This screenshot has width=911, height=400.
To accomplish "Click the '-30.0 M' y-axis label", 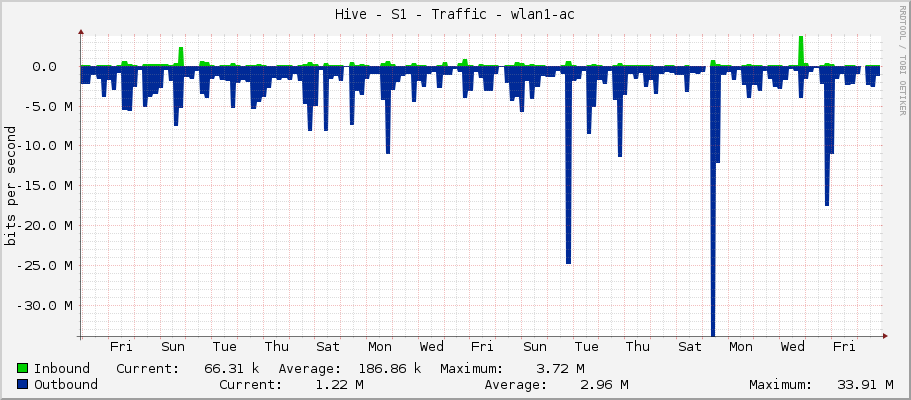I will tap(44, 305).
